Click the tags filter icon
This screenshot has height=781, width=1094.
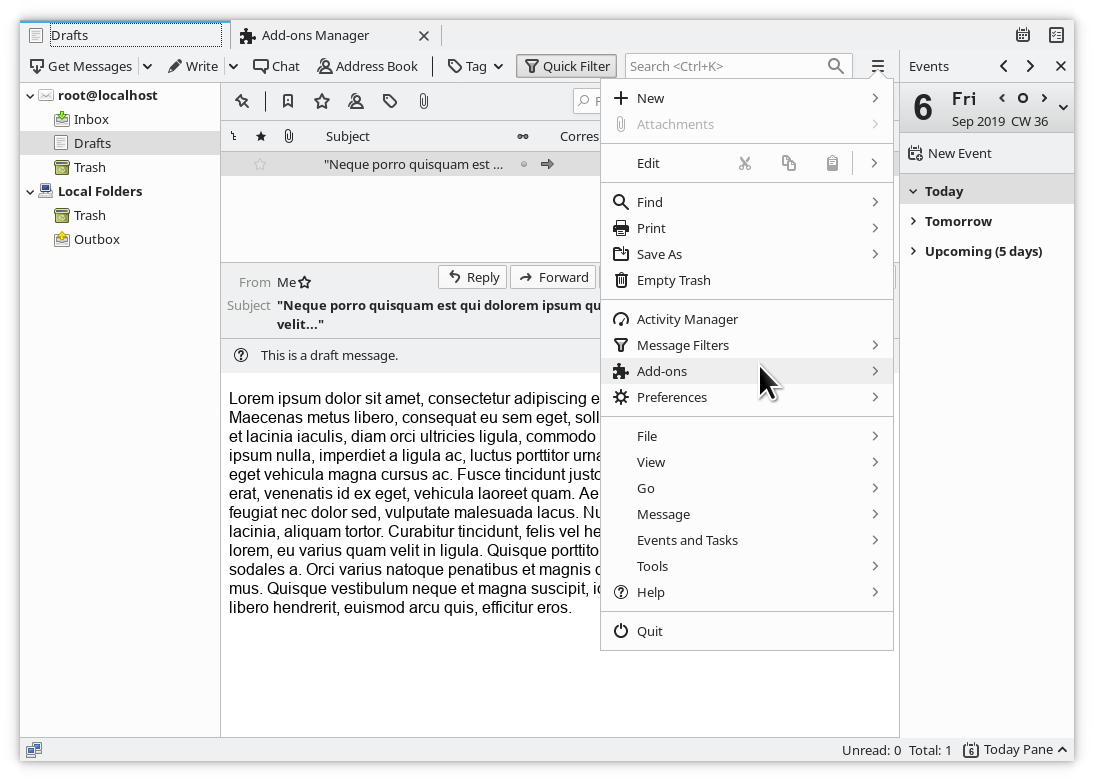(390, 101)
